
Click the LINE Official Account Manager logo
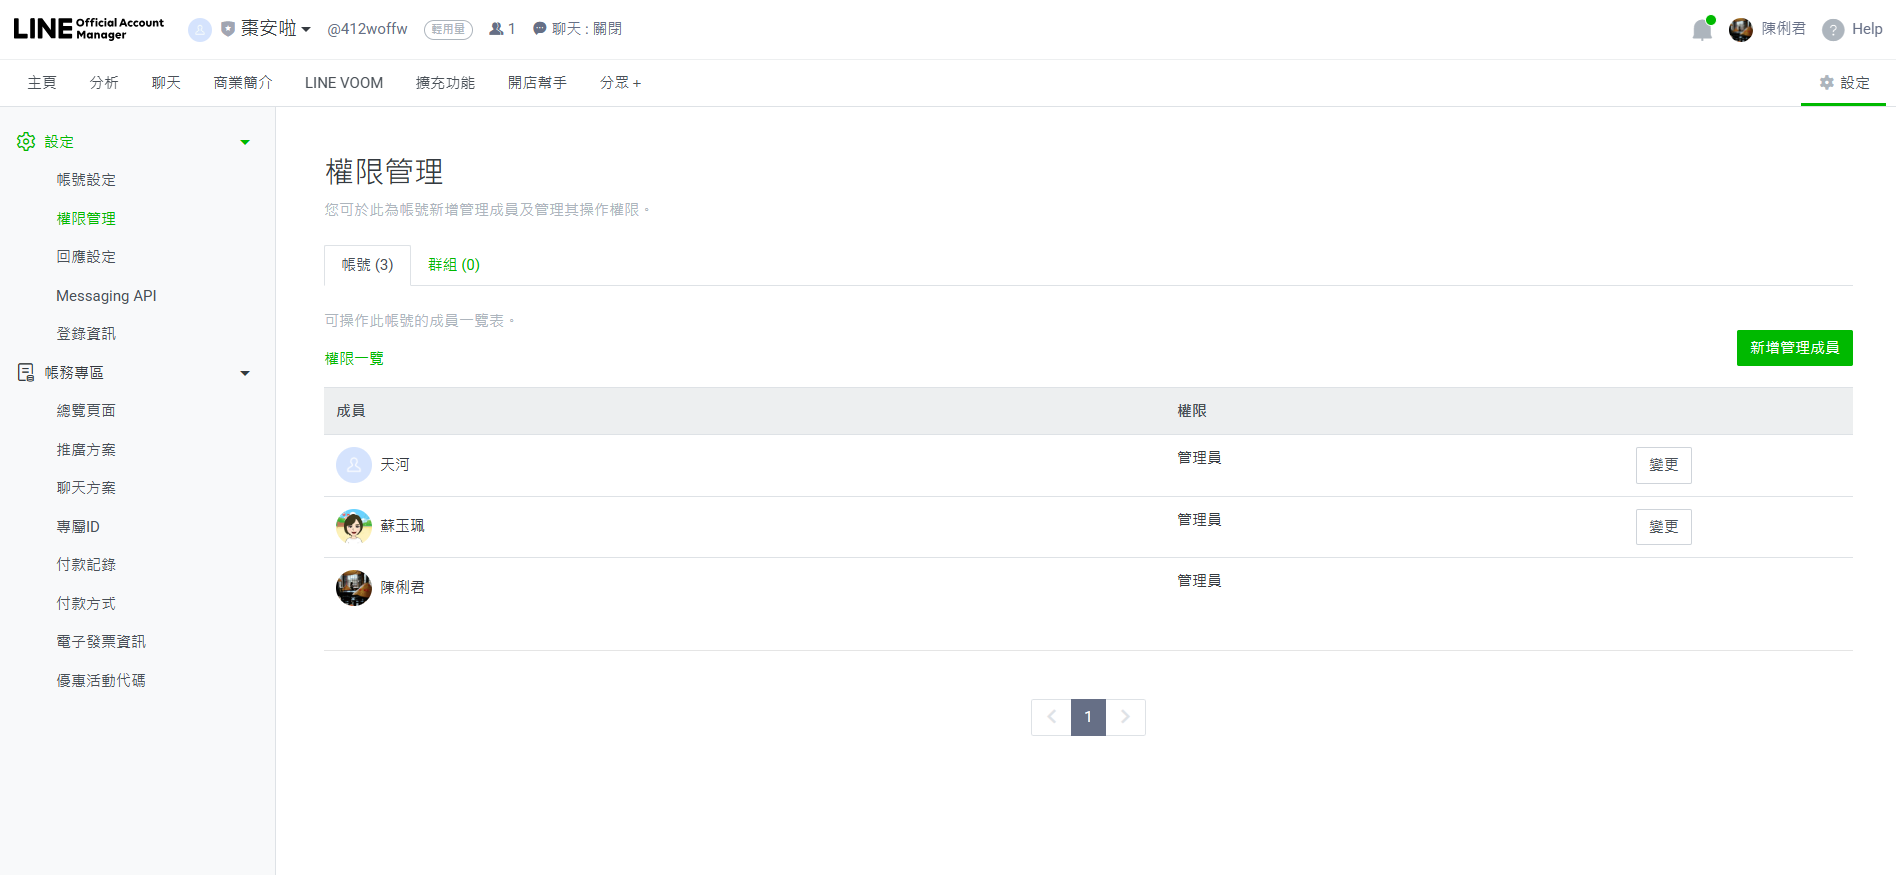click(89, 29)
